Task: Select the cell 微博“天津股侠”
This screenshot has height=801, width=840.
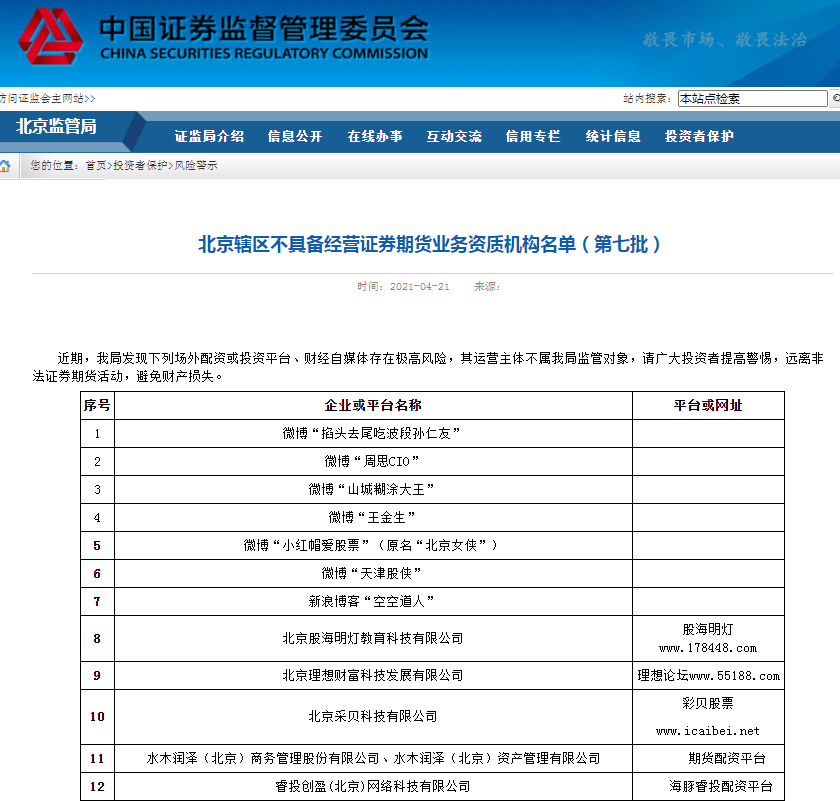Action: pos(372,573)
